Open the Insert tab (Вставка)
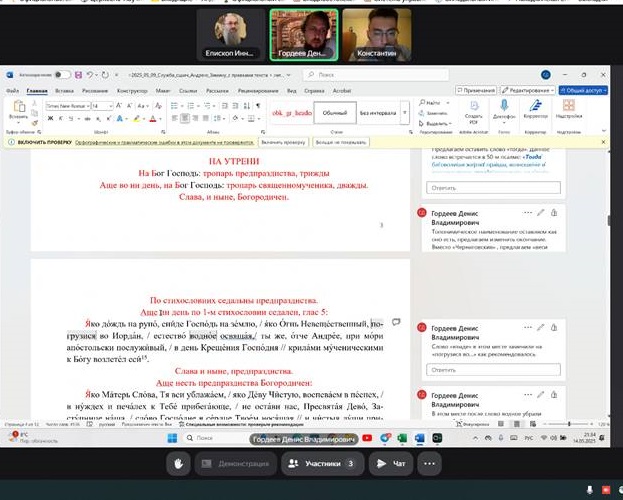The height and width of the screenshot is (500, 623). click(65, 90)
